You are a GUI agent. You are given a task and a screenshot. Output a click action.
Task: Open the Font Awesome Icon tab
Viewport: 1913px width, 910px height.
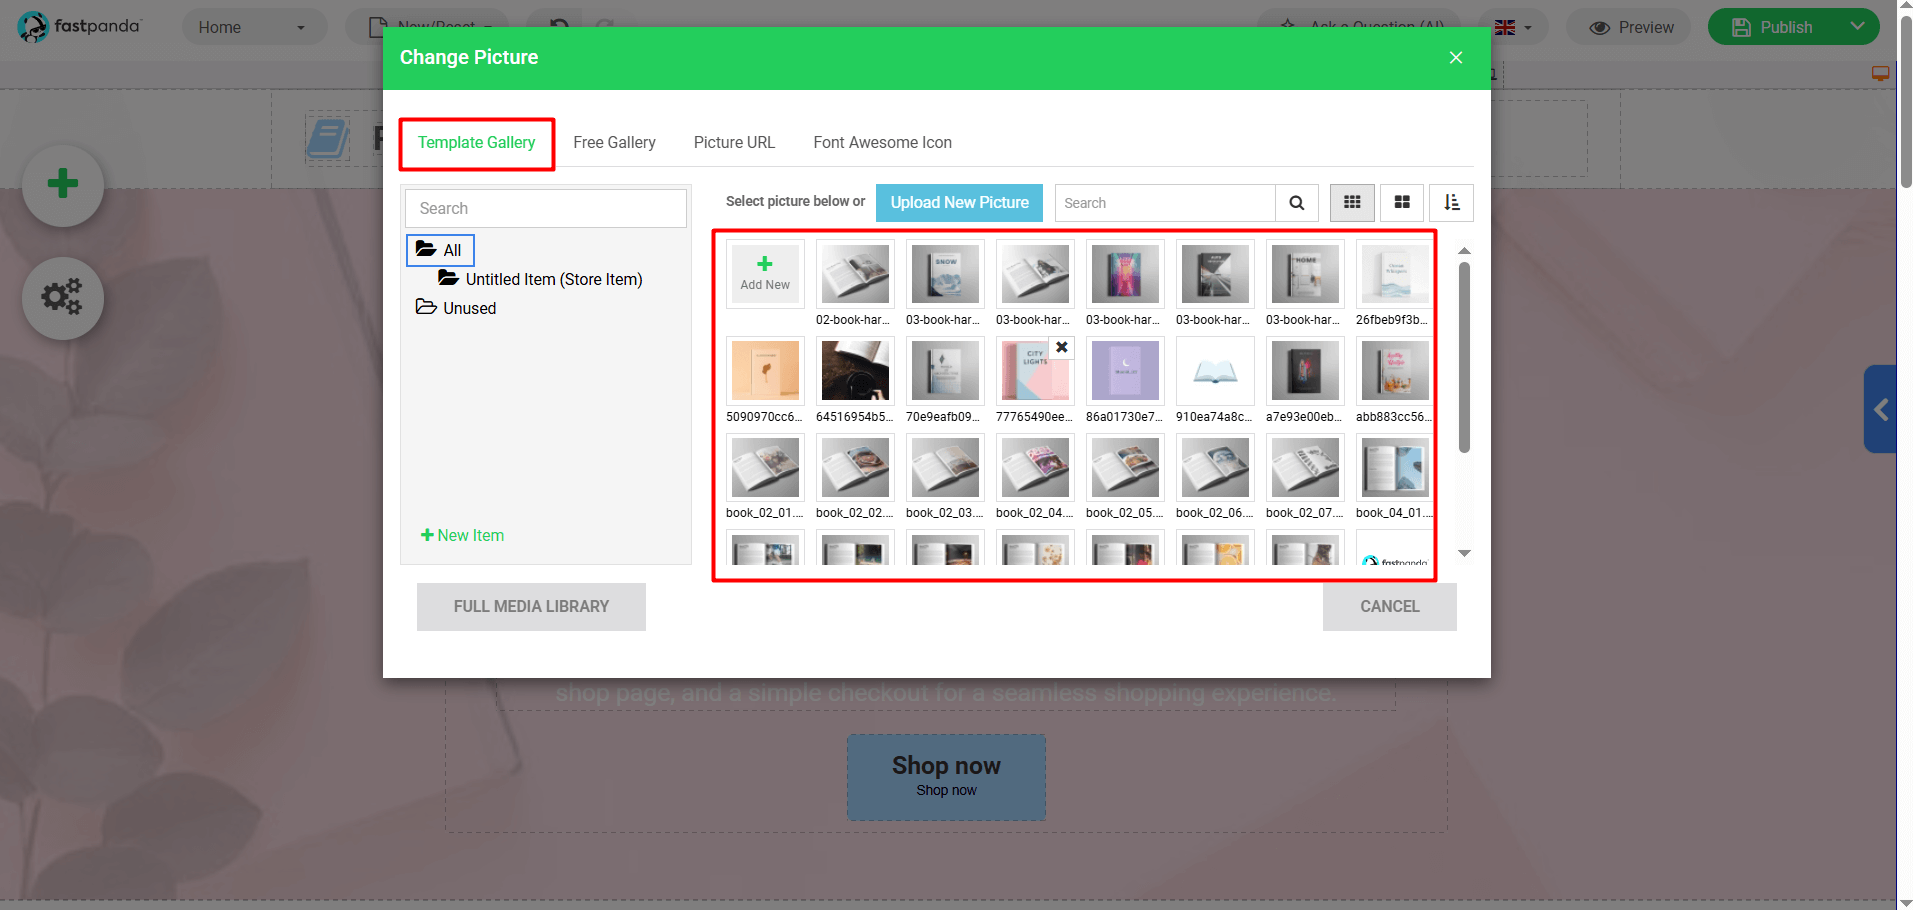click(882, 142)
